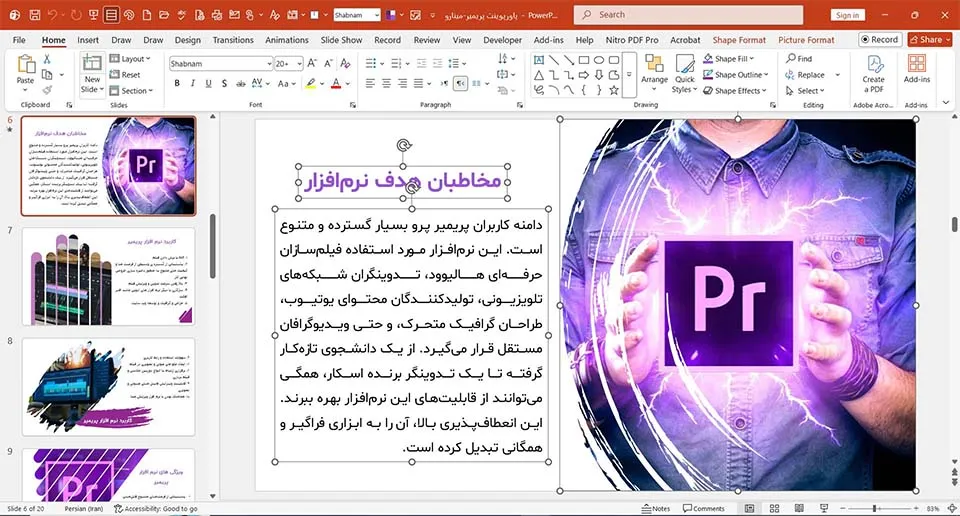
Task: Select the five-point star shape
Action: point(613,91)
